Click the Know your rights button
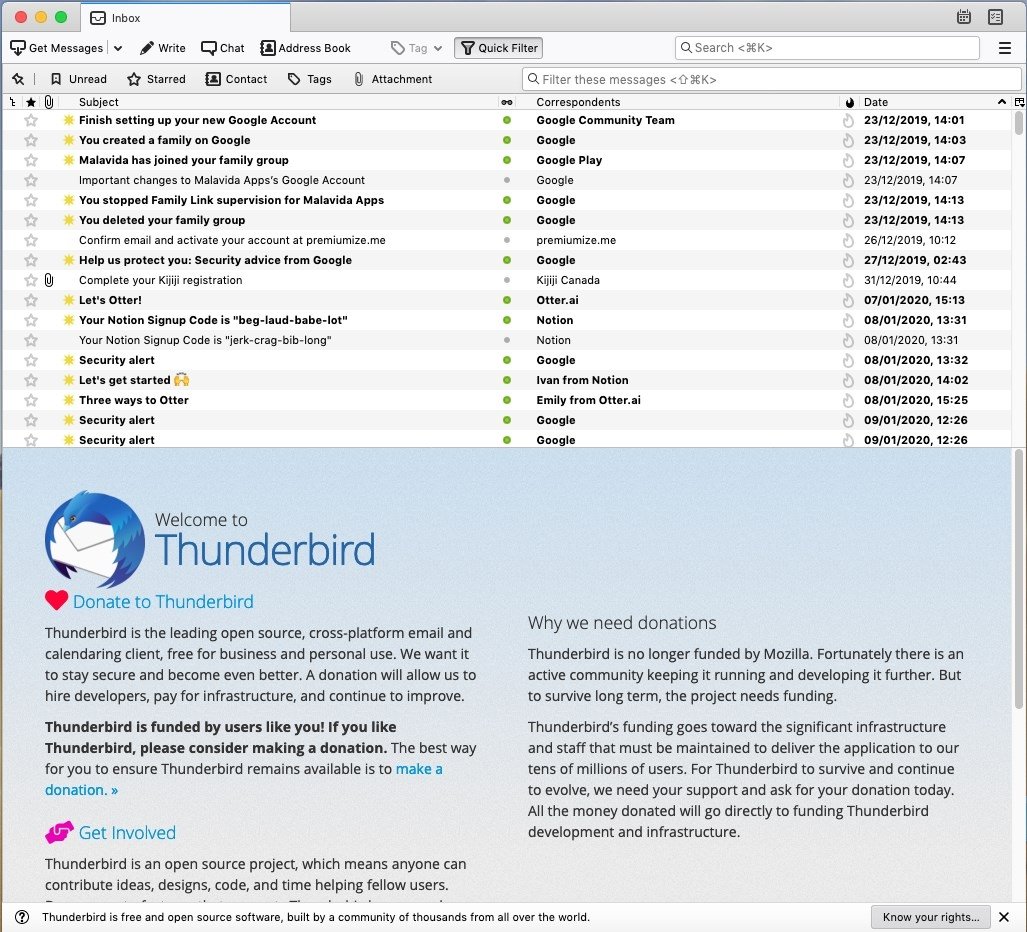The image size is (1027, 932). [930, 917]
